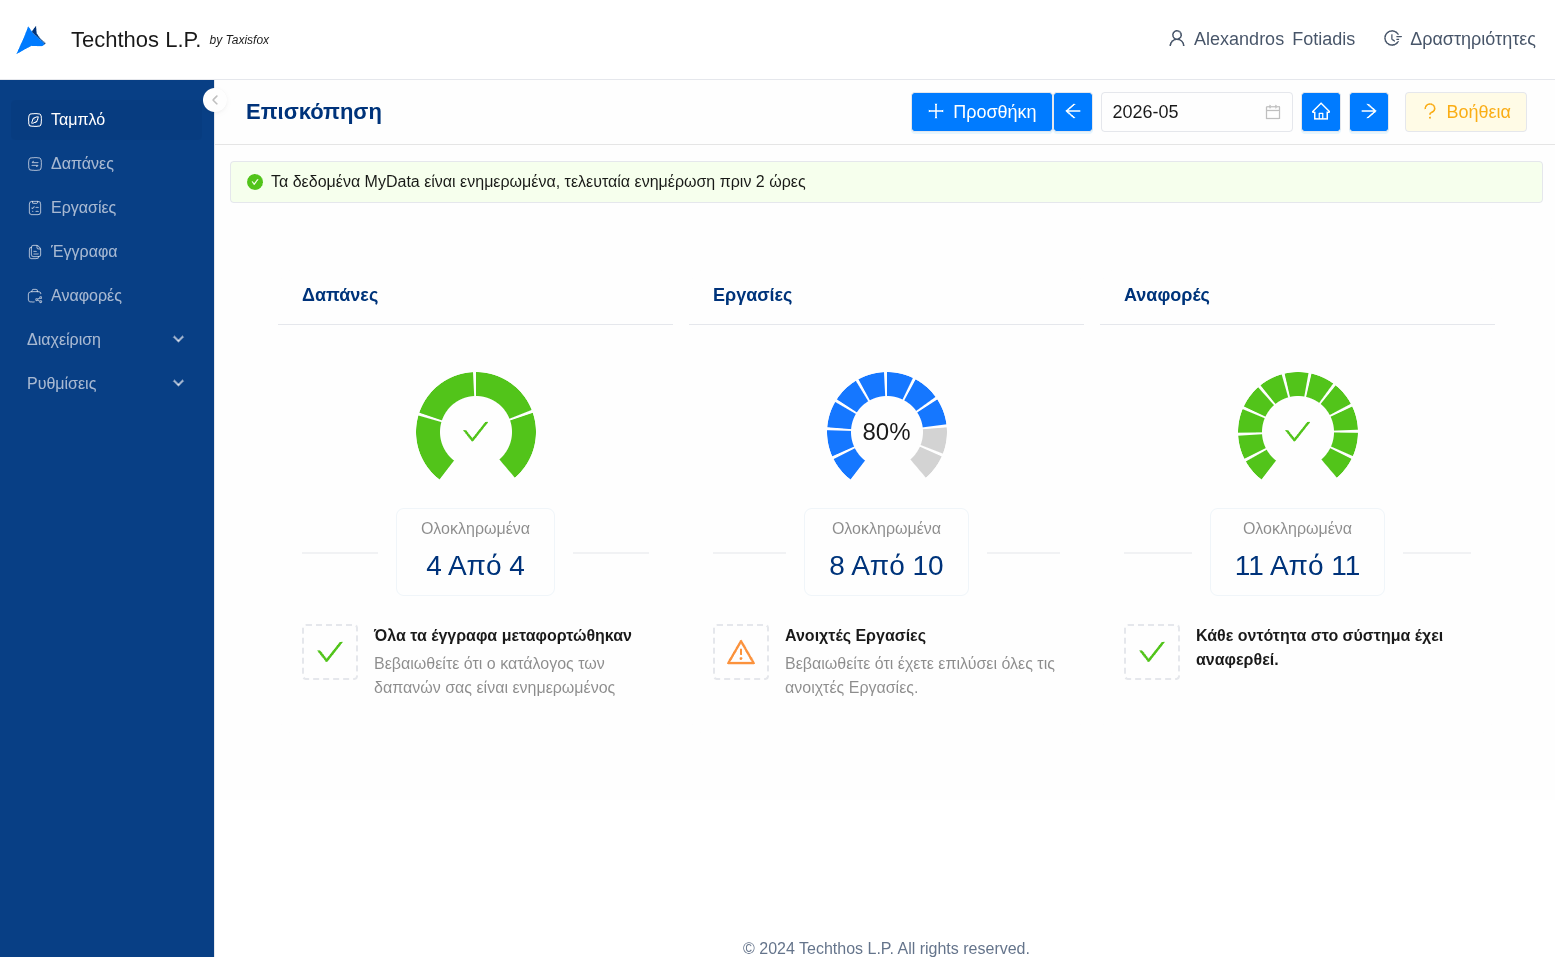Image resolution: width=1555 pixels, height=957 pixels.
Task: Click Ανοιχτές Εργασίες title
Action: (x=855, y=636)
